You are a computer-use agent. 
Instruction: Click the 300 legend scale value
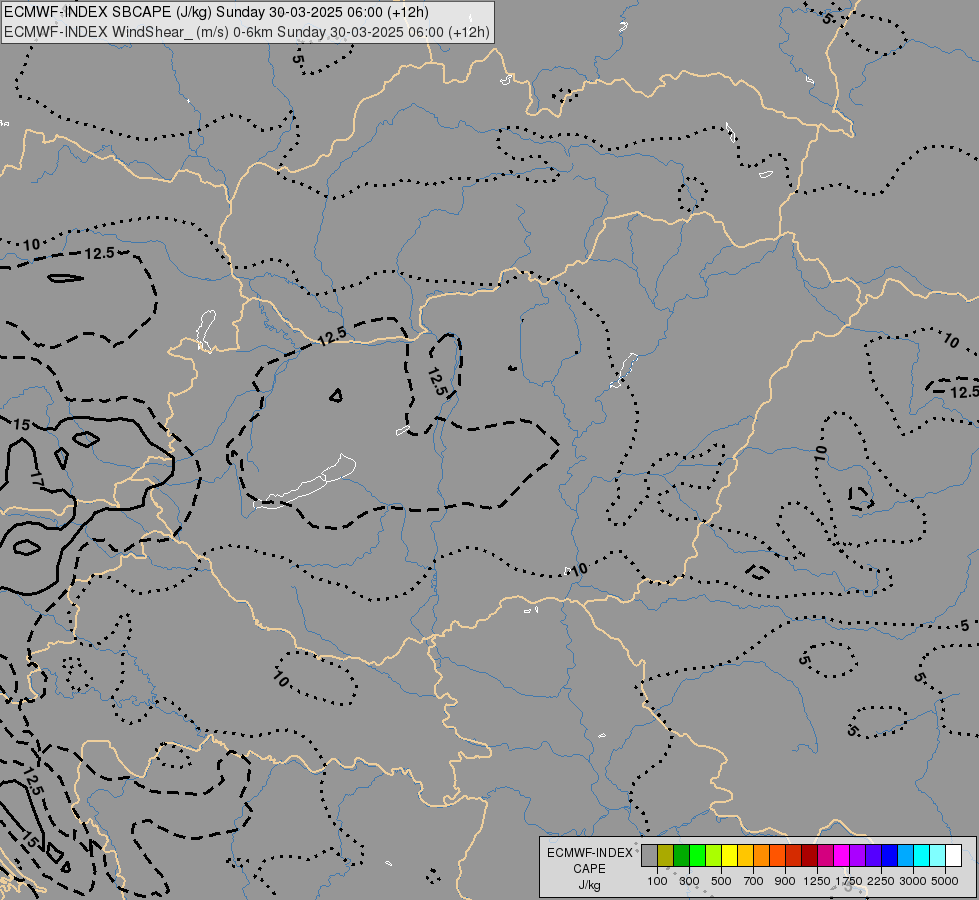[689, 881]
